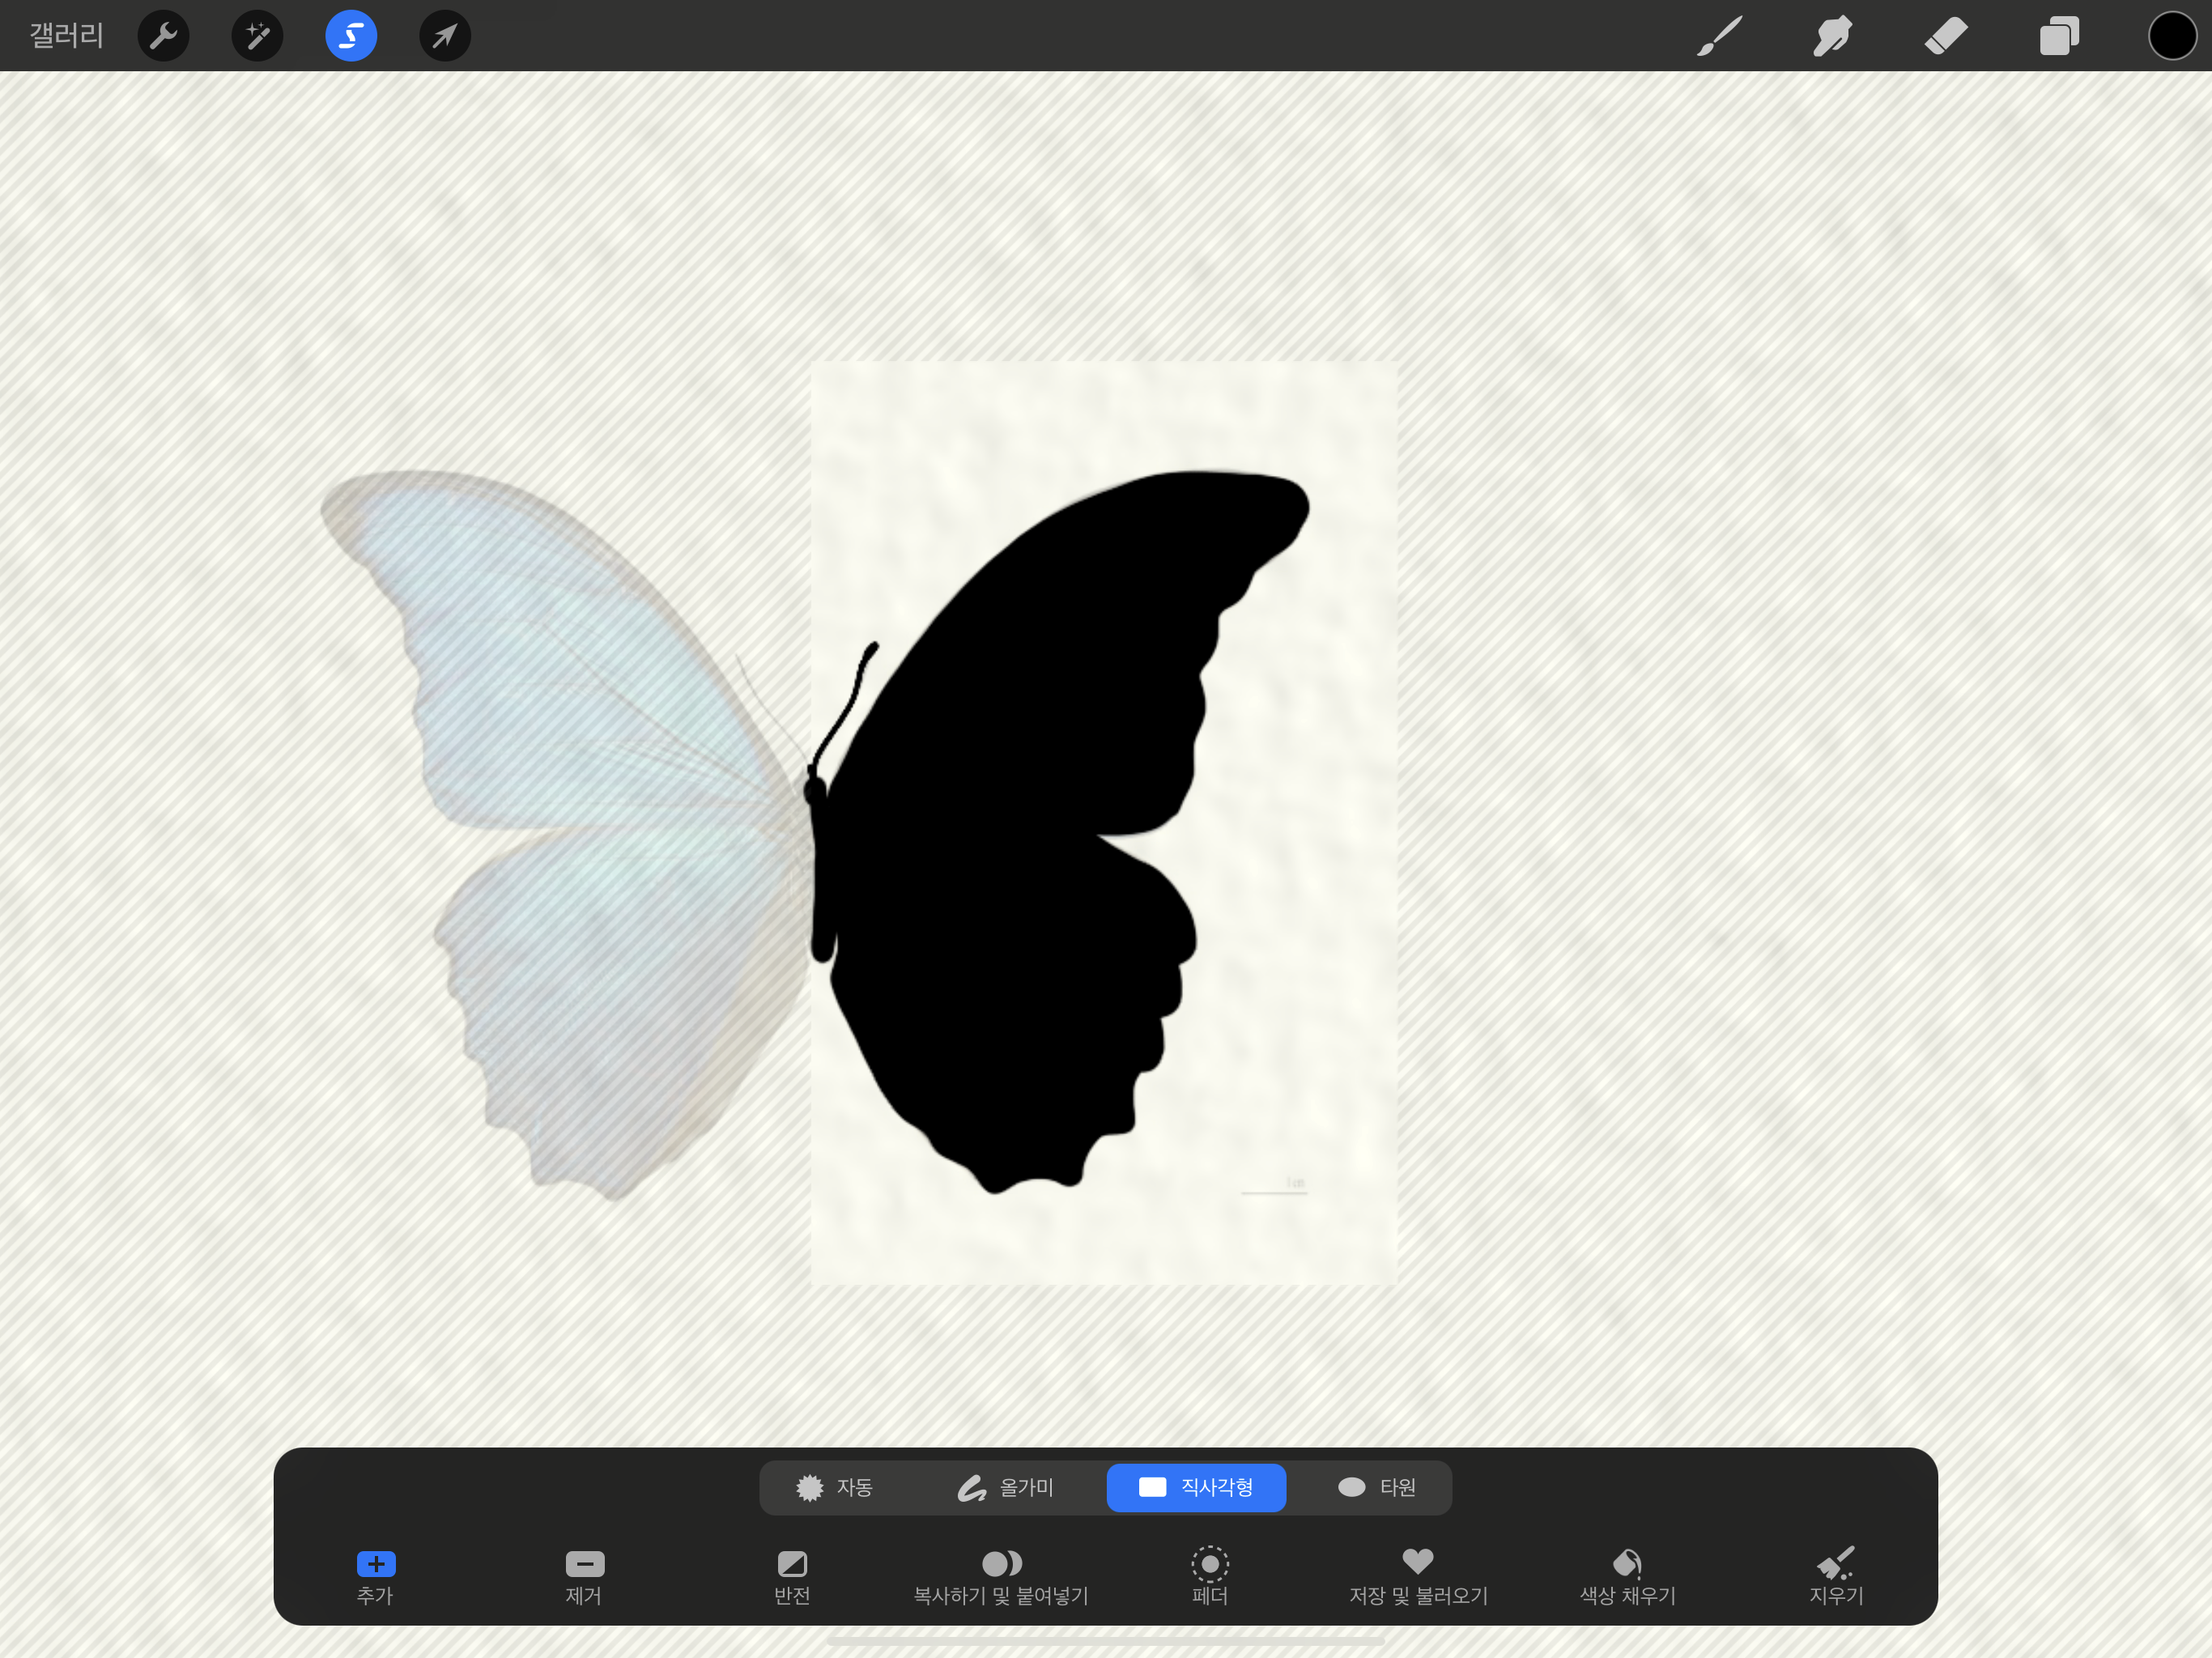Return to 갤러리 (Gallery)
Screen dimensions: 2212x1658
tap(67, 36)
